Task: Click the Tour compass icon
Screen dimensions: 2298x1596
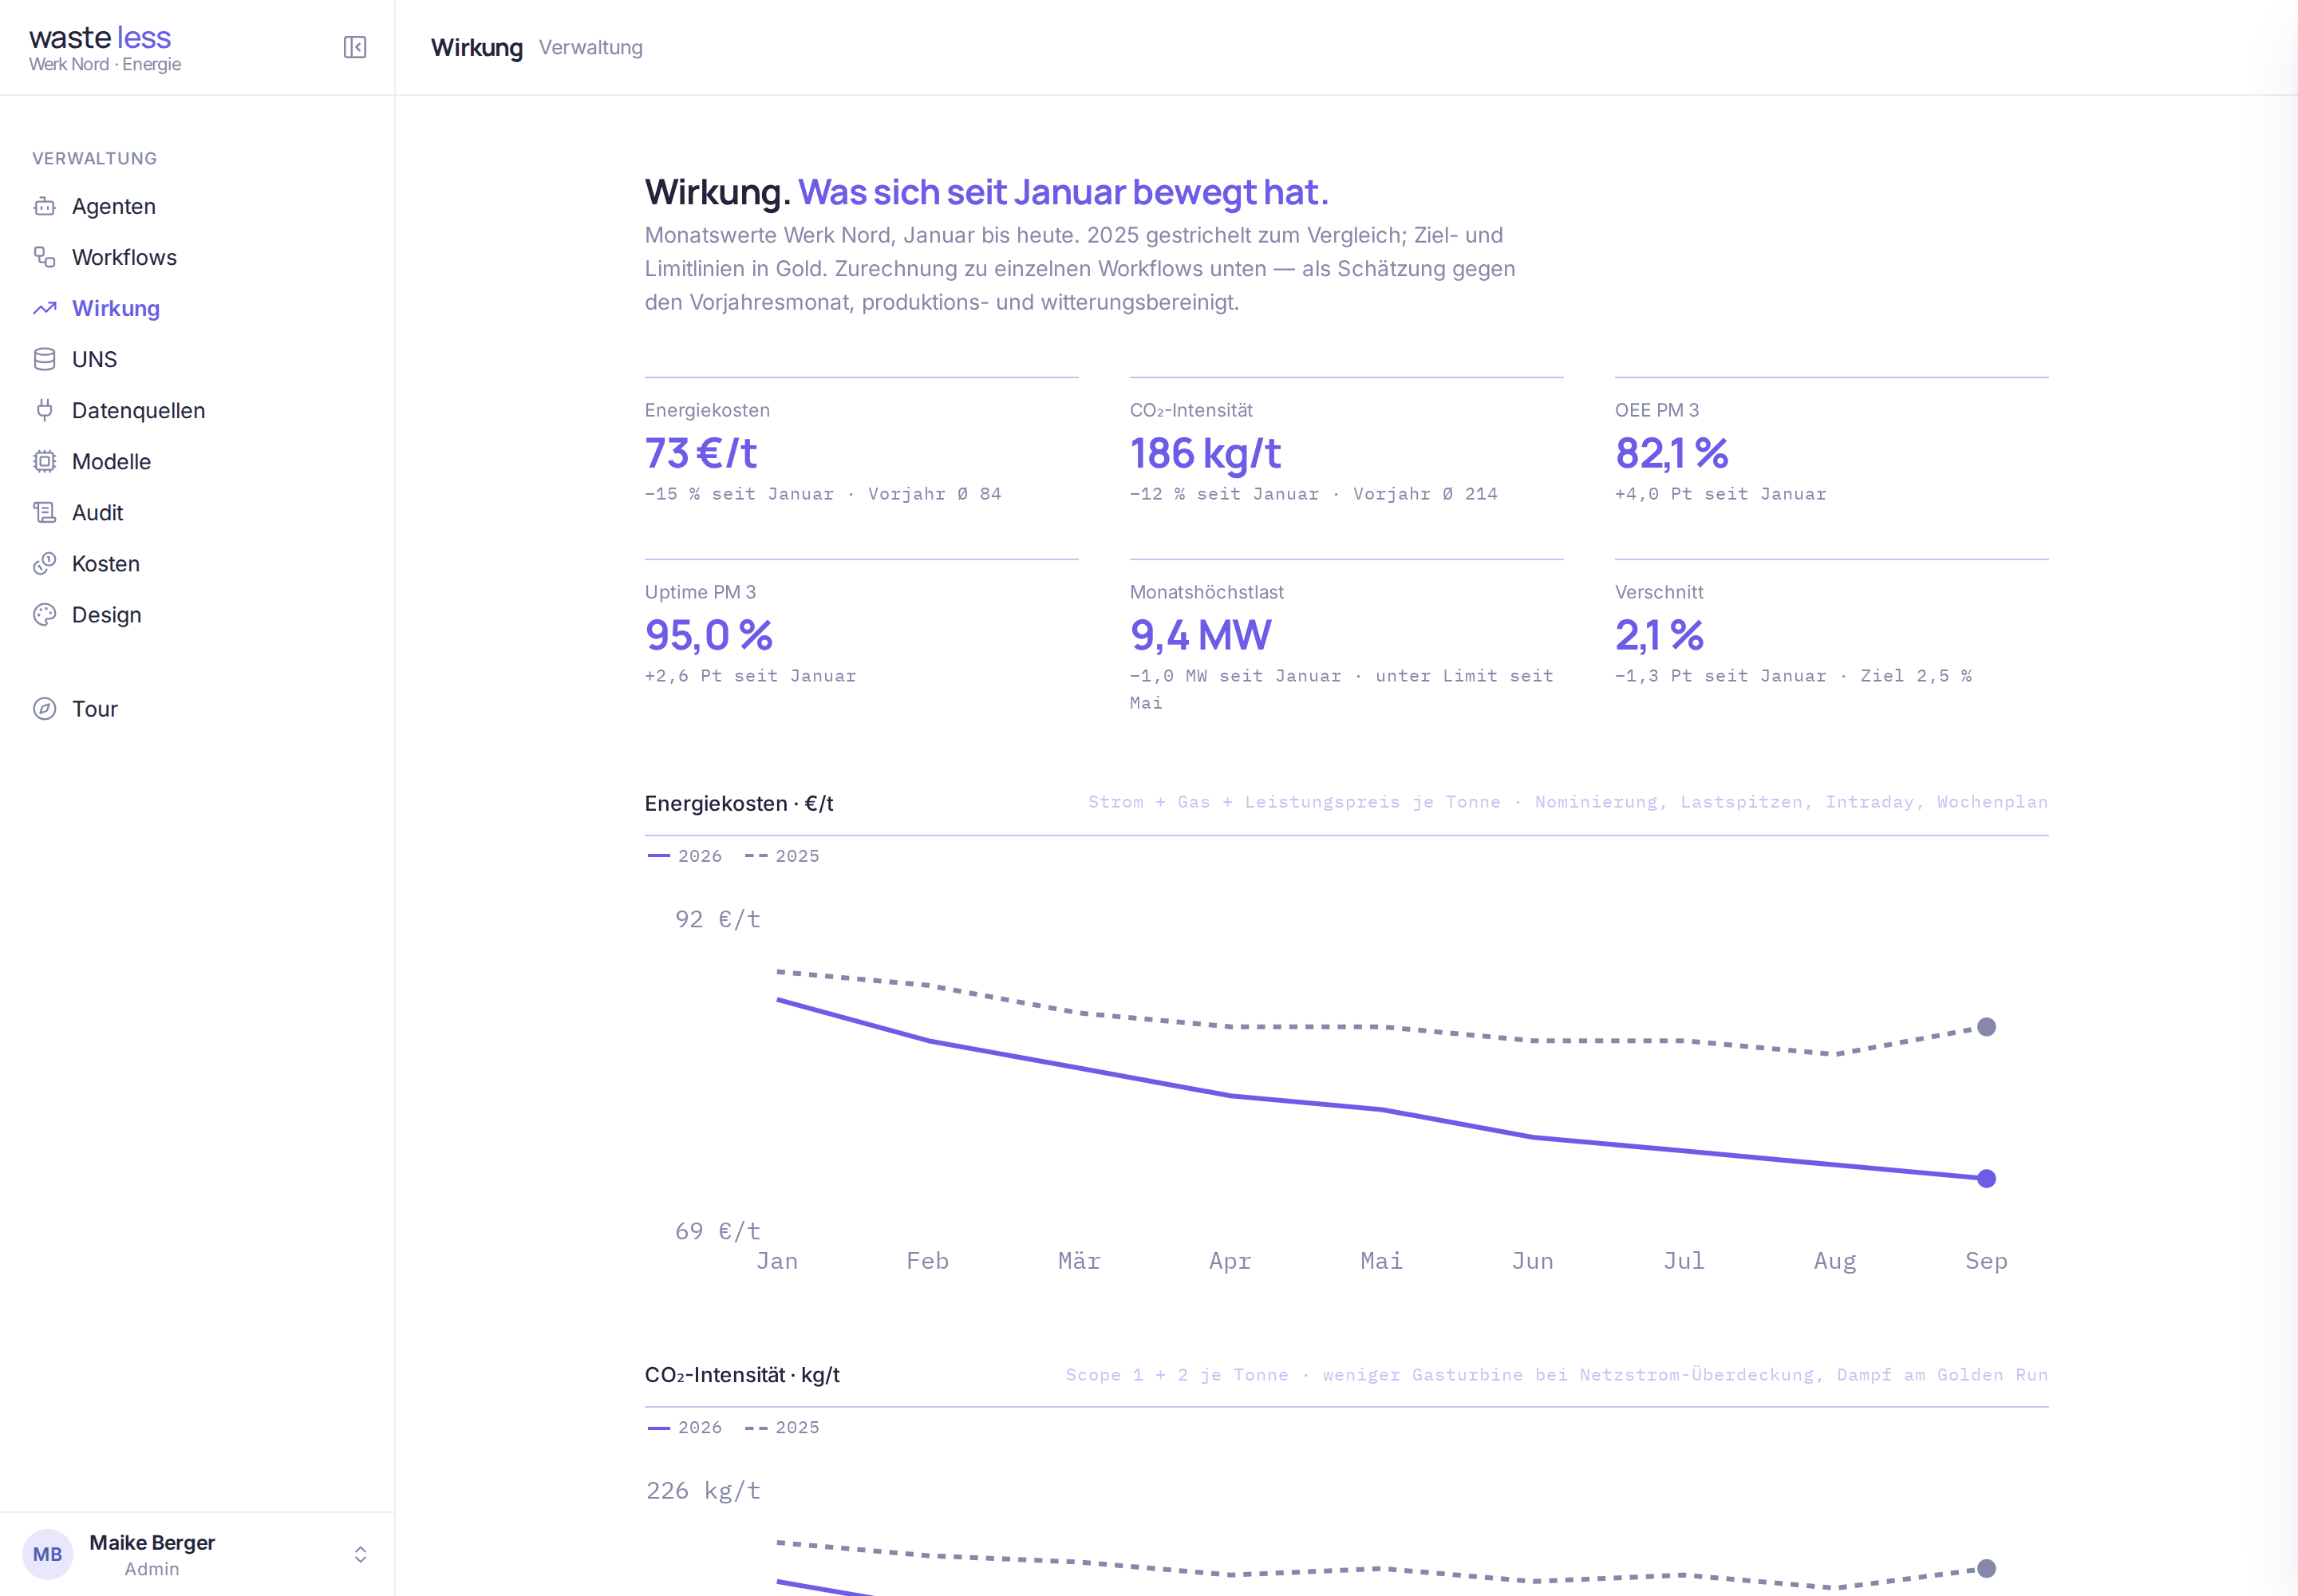Action: coord(45,708)
